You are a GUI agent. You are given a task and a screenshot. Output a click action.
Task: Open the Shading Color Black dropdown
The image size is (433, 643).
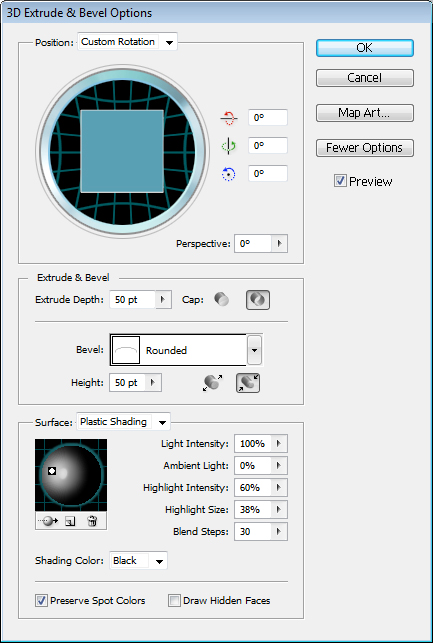139,561
